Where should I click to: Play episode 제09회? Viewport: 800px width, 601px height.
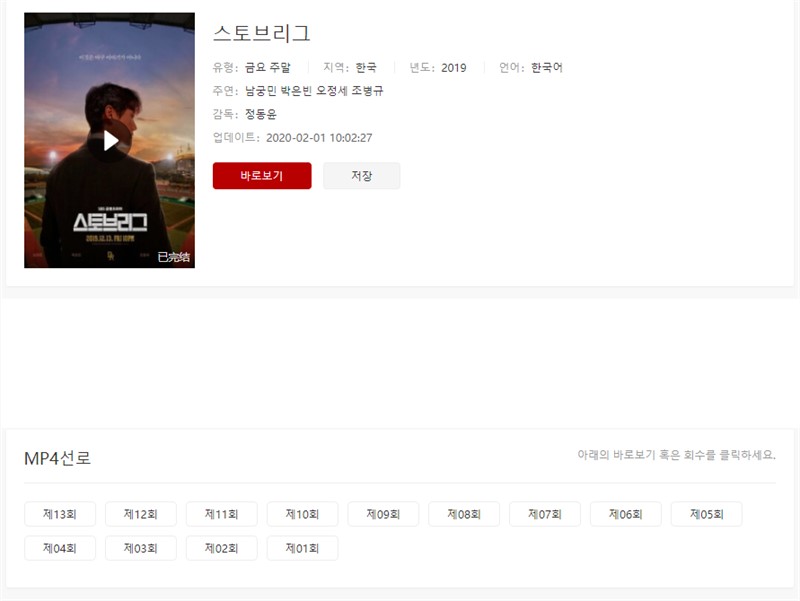[x=383, y=514]
